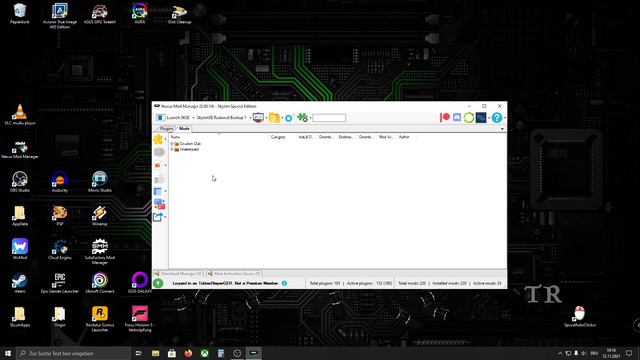
Task: Open the Epic Games Launcher desktop icon
Action: click(60, 283)
